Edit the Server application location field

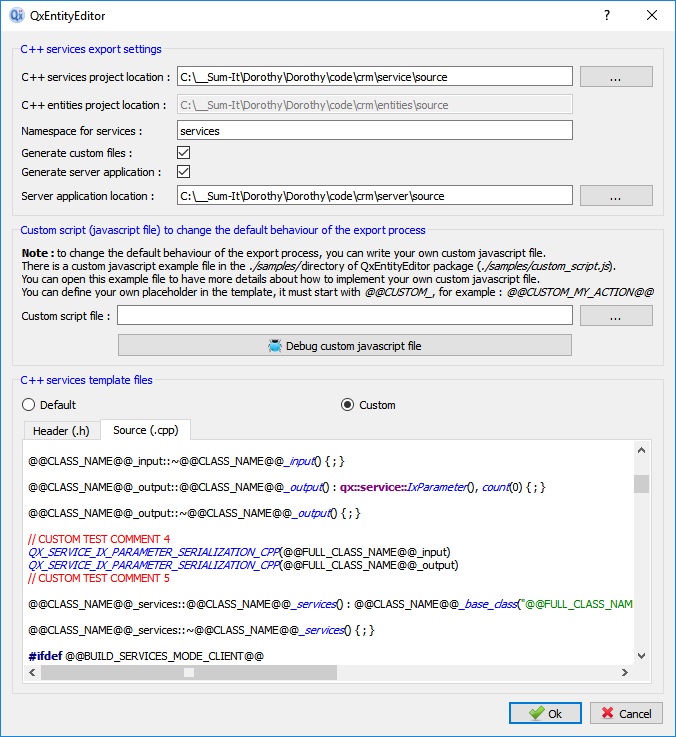pyautogui.click(x=375, y=196)
